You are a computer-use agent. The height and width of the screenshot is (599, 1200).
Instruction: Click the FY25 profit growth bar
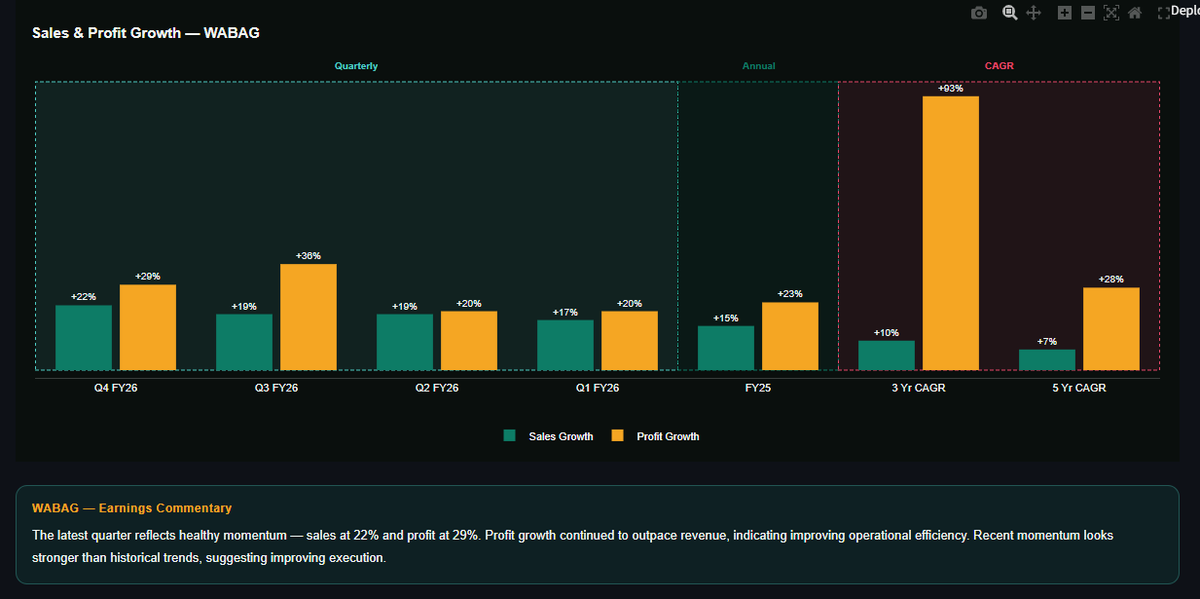pos(790,336)
